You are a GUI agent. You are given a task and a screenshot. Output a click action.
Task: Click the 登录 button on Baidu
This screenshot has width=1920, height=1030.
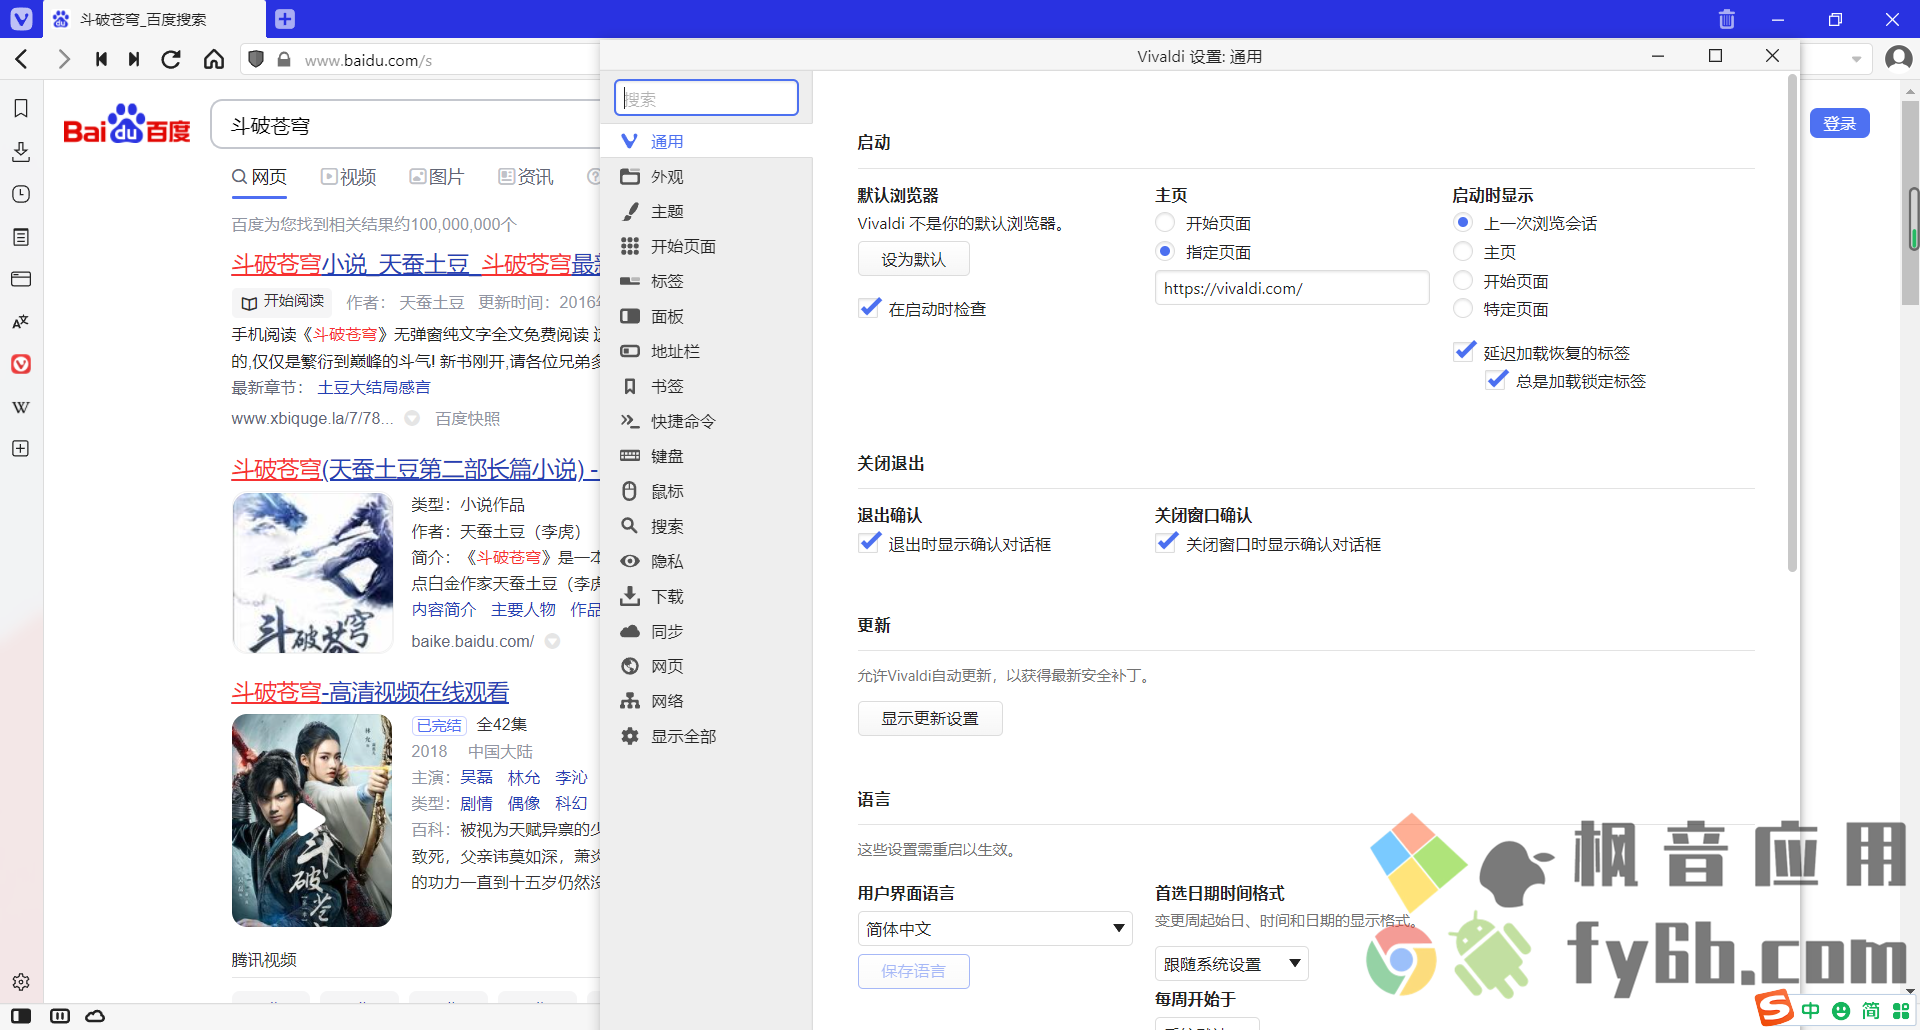[1839, 123]
